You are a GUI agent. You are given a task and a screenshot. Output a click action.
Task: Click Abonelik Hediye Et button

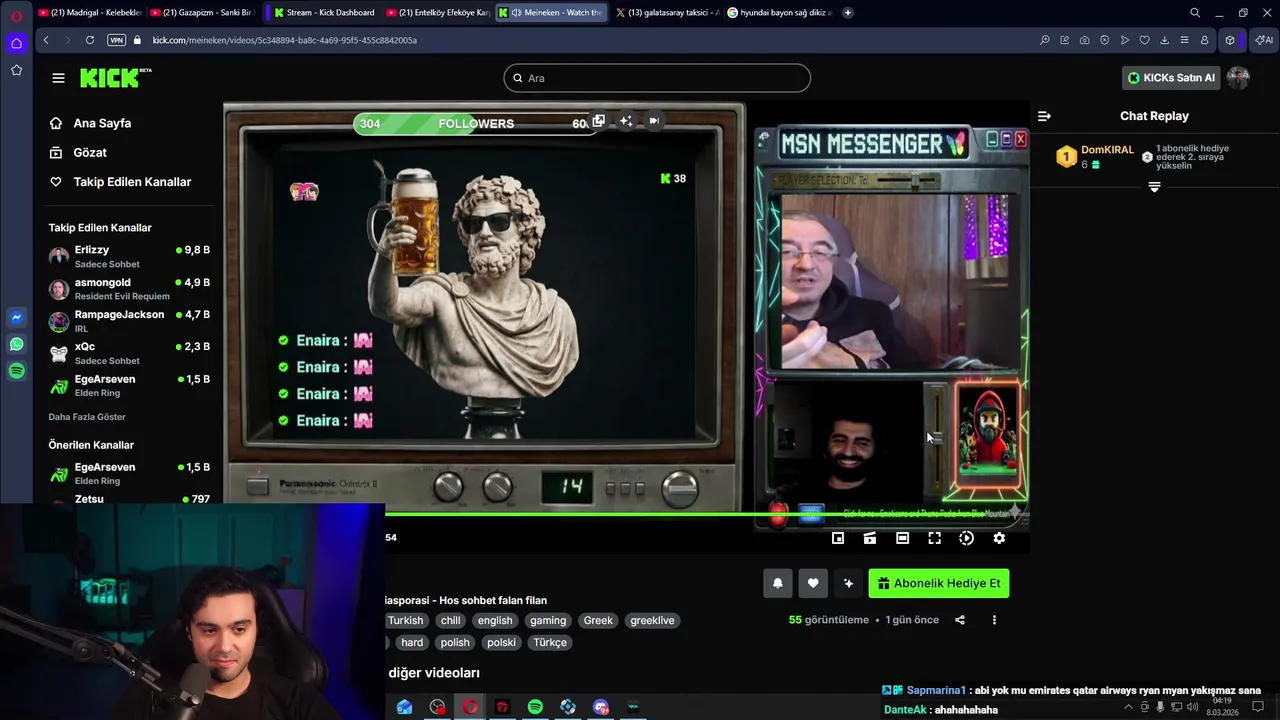tap(939, 583)
